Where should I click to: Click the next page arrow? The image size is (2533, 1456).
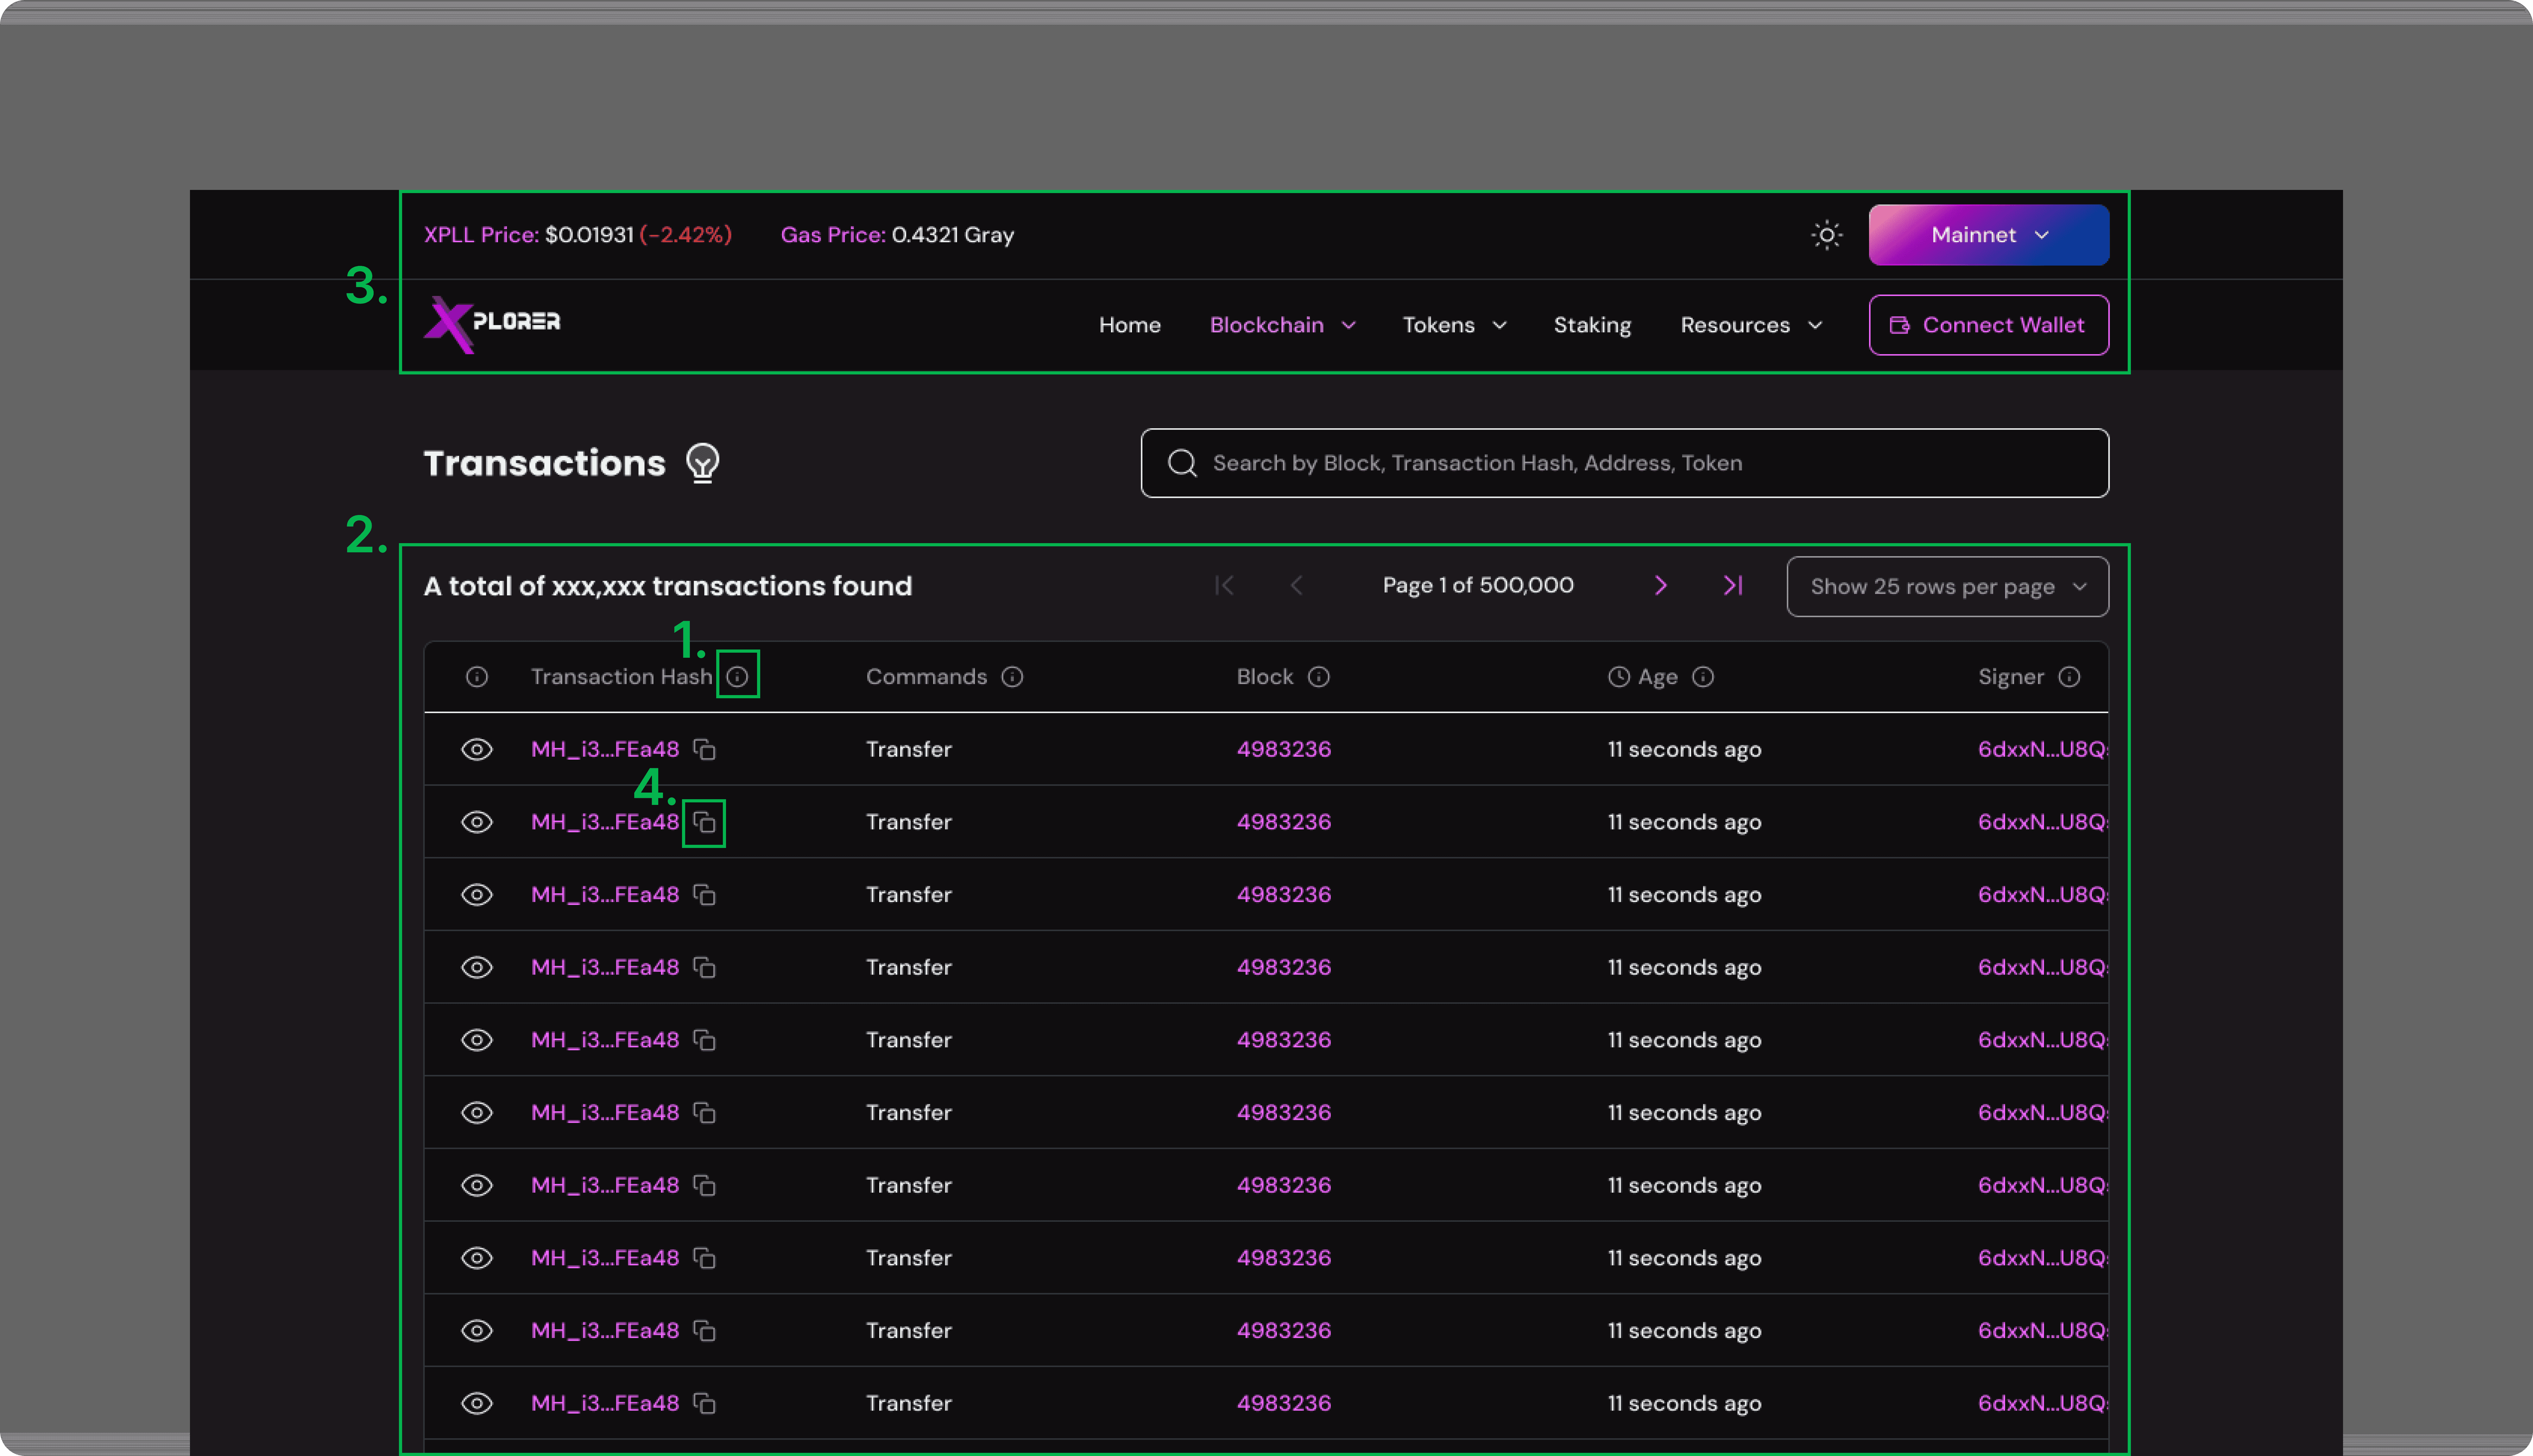coord(1661,586)
